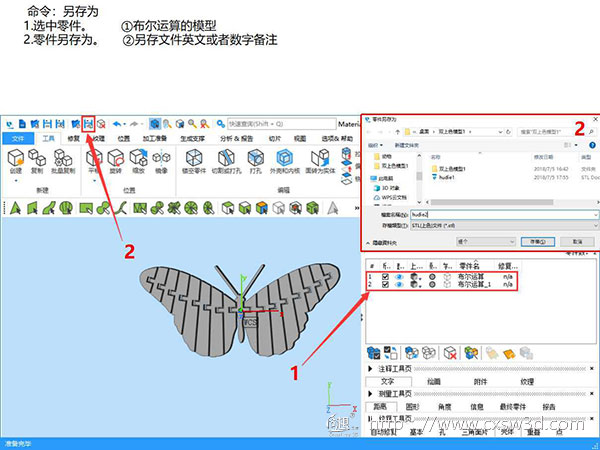Click the file name field containing hudie2
The image size is (600, 450).
coord(500,215)
